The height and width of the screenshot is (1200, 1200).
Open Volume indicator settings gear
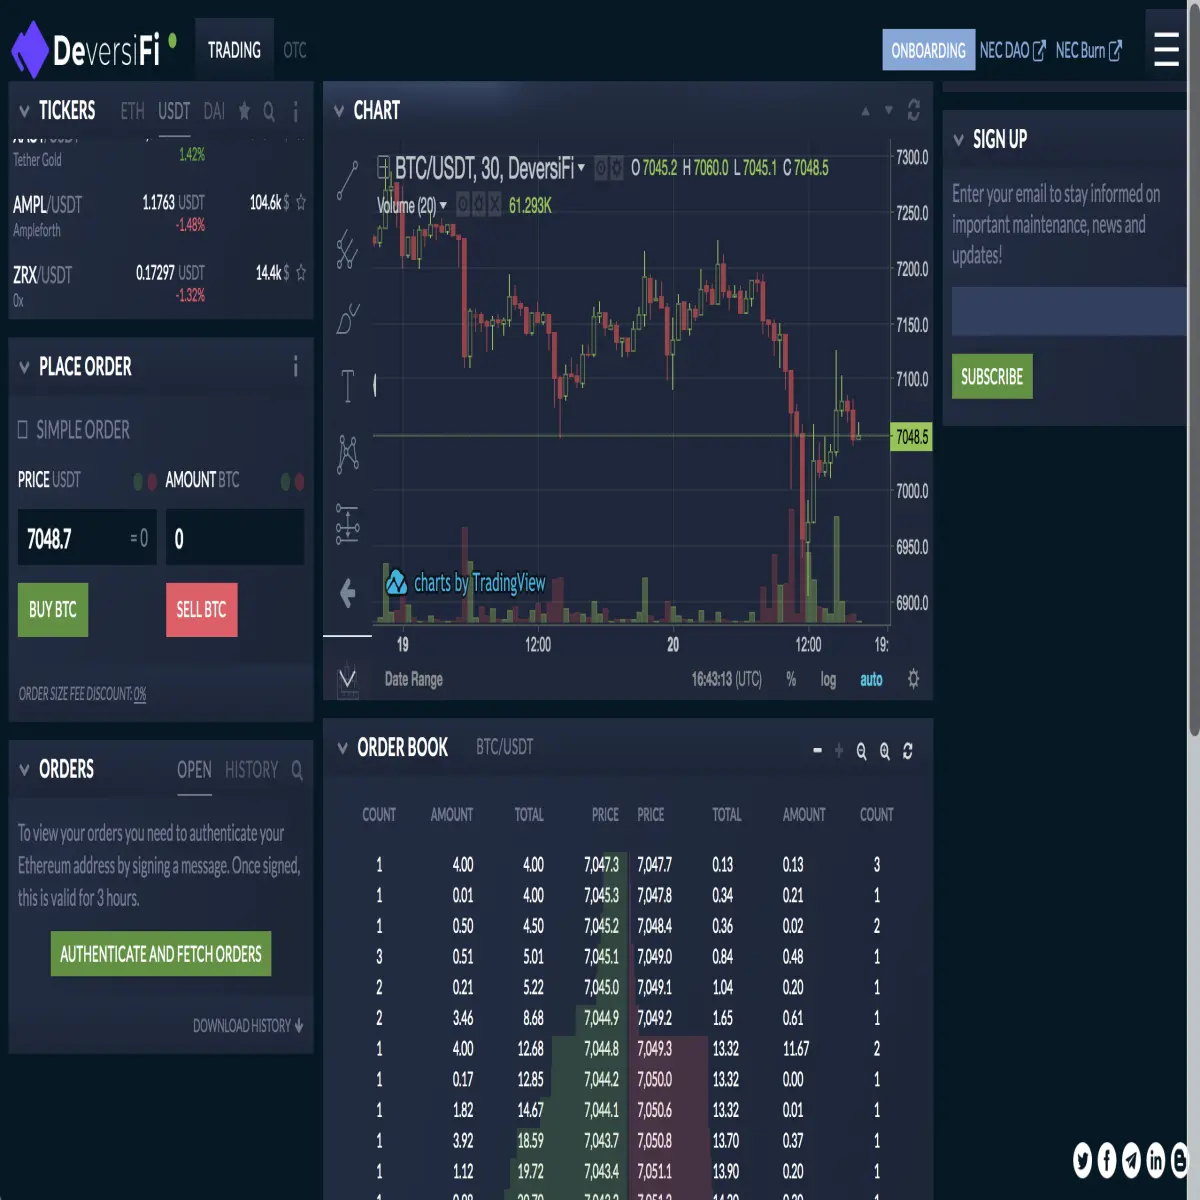coord(479,205)
